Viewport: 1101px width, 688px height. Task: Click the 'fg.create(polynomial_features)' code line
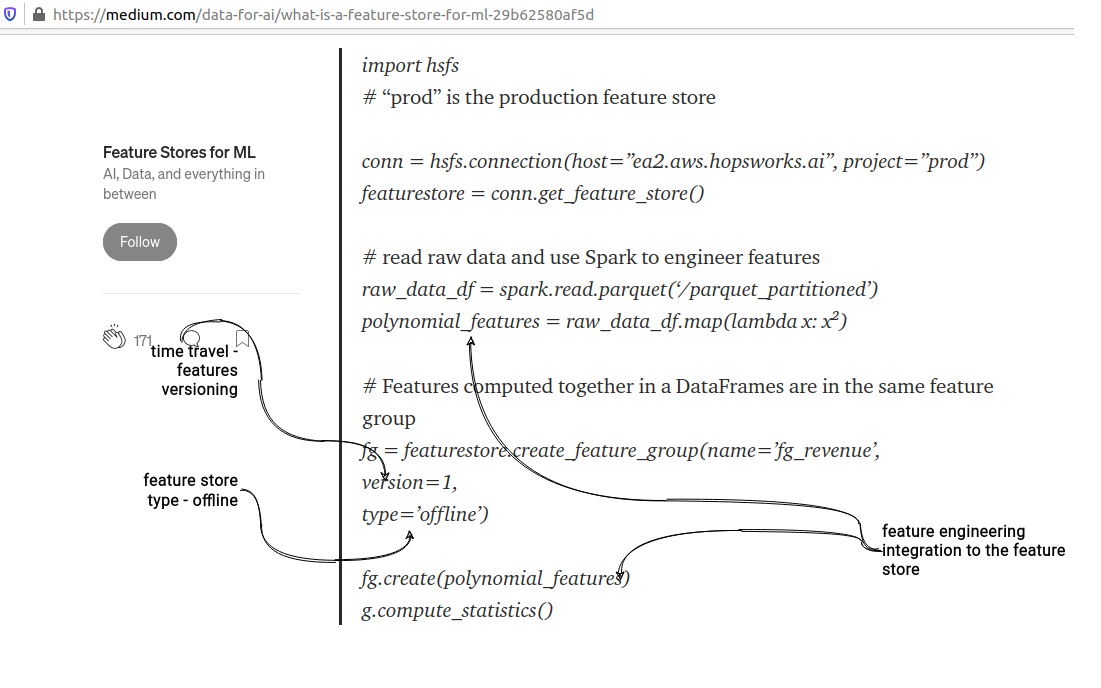pyautogui.click(x=496, y=578)
